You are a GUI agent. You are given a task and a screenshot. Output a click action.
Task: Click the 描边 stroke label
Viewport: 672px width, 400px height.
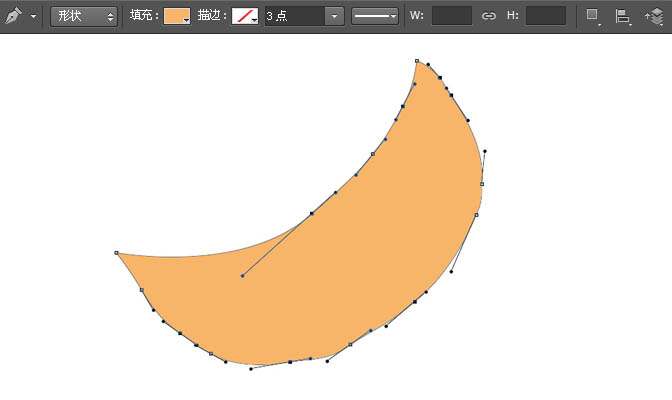tap(212, 17)
